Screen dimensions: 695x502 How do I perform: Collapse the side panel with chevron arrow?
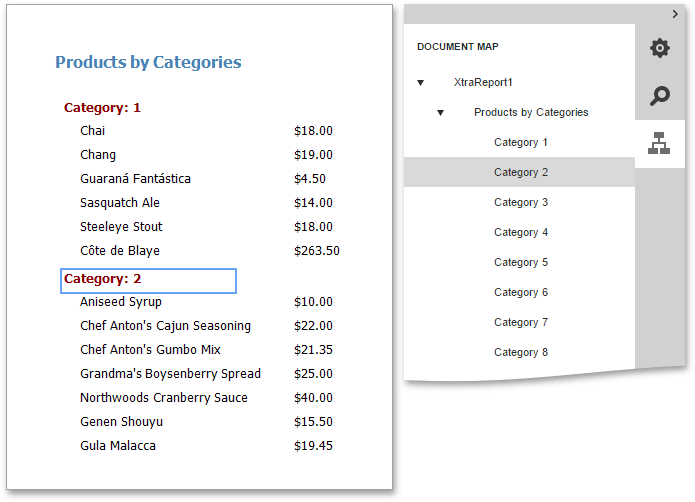click(x=675, y=14)
